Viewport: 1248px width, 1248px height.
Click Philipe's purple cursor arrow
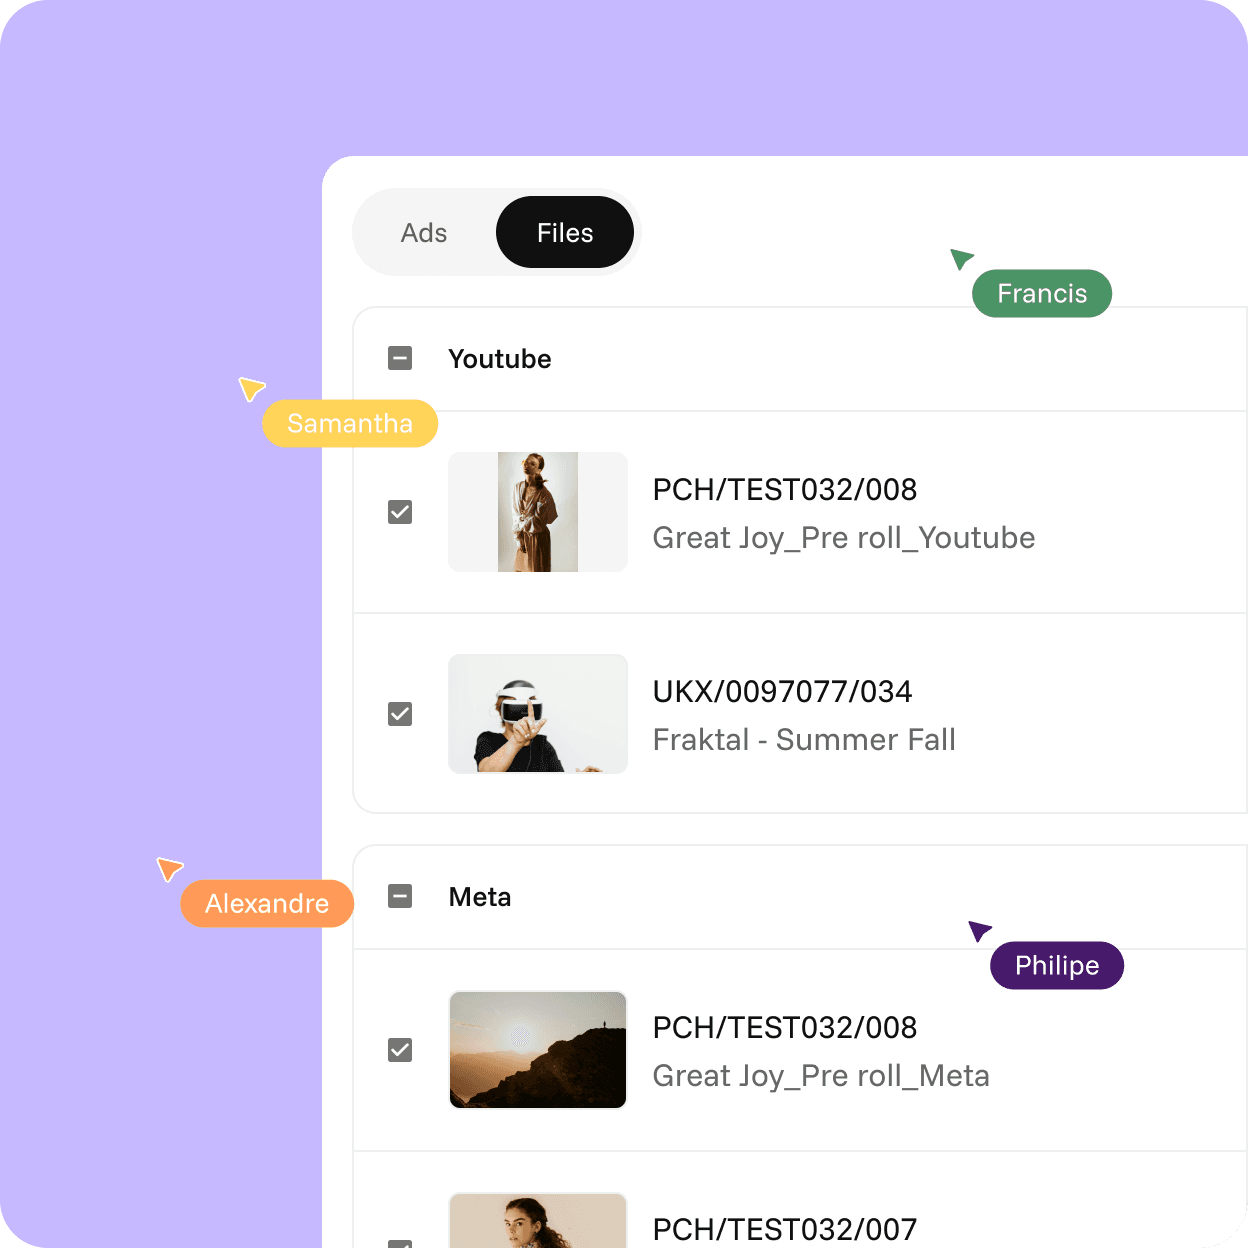[979, 931]
